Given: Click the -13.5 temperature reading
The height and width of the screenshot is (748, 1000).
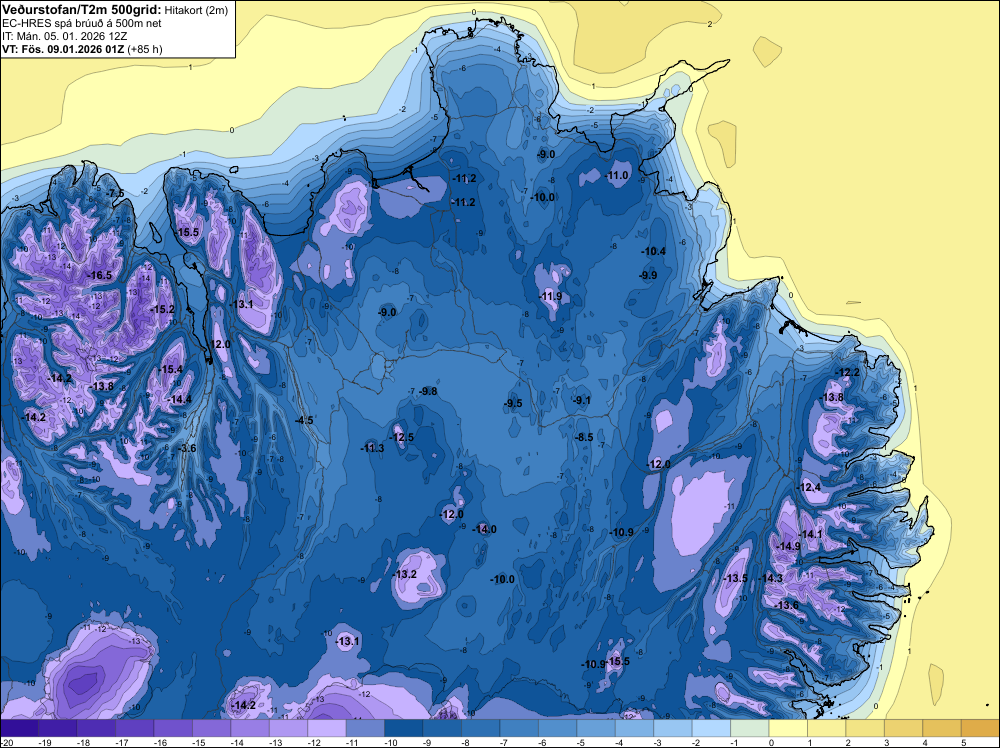Looking at the screenshot, I should [x=735, y=578].
